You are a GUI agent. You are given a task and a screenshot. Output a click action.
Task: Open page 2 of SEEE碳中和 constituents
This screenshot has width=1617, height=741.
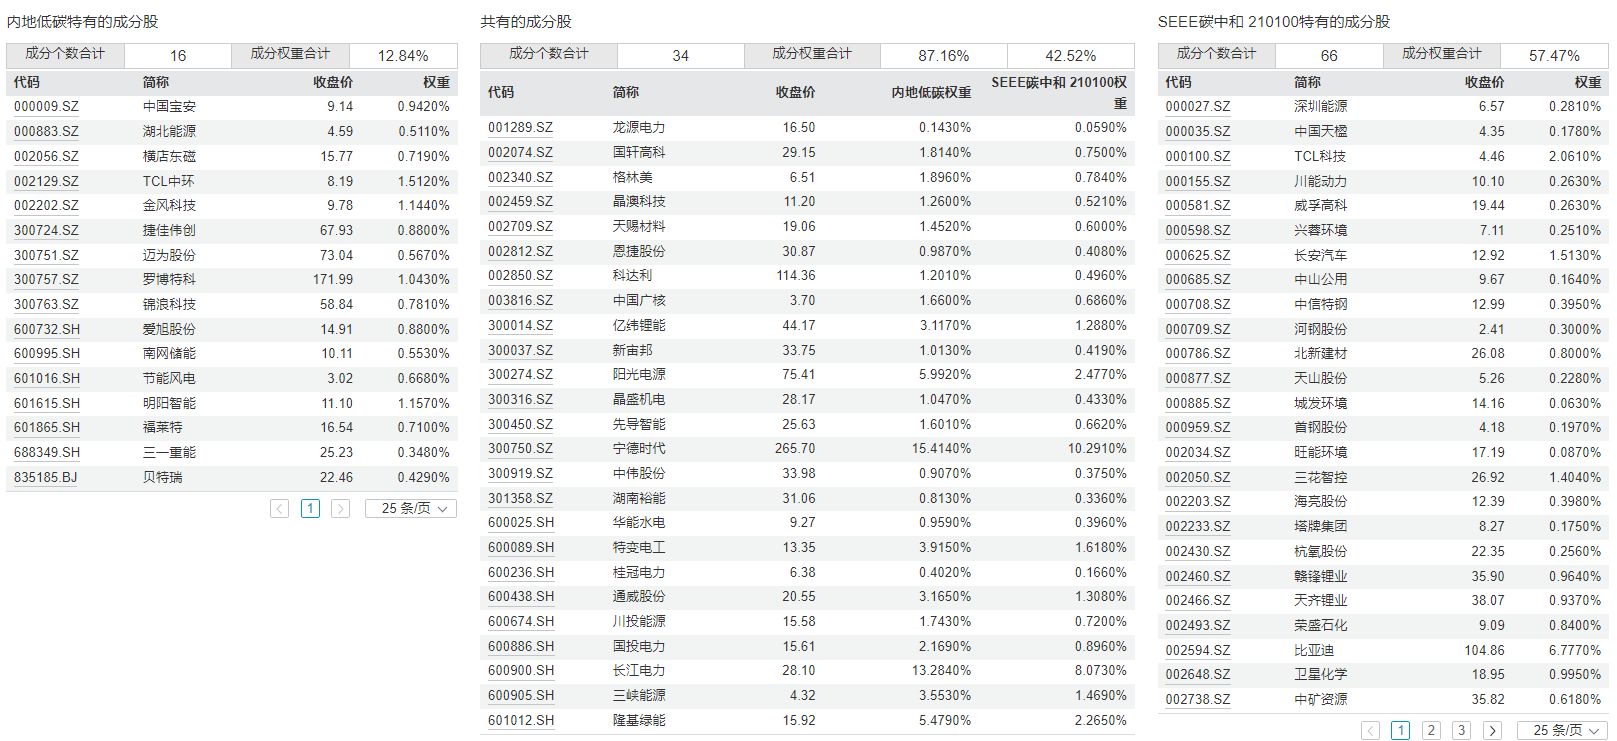click(1431, 730)
